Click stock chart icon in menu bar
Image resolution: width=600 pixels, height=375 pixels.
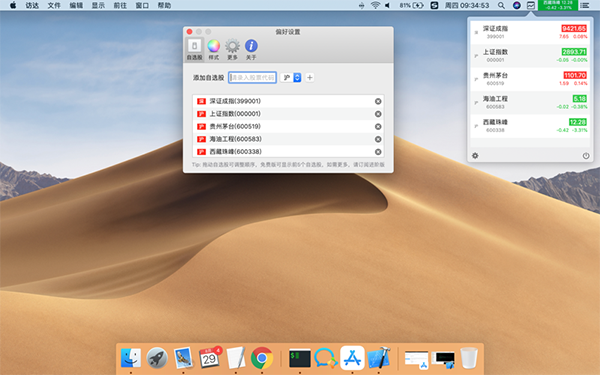(x=530, y=5)
